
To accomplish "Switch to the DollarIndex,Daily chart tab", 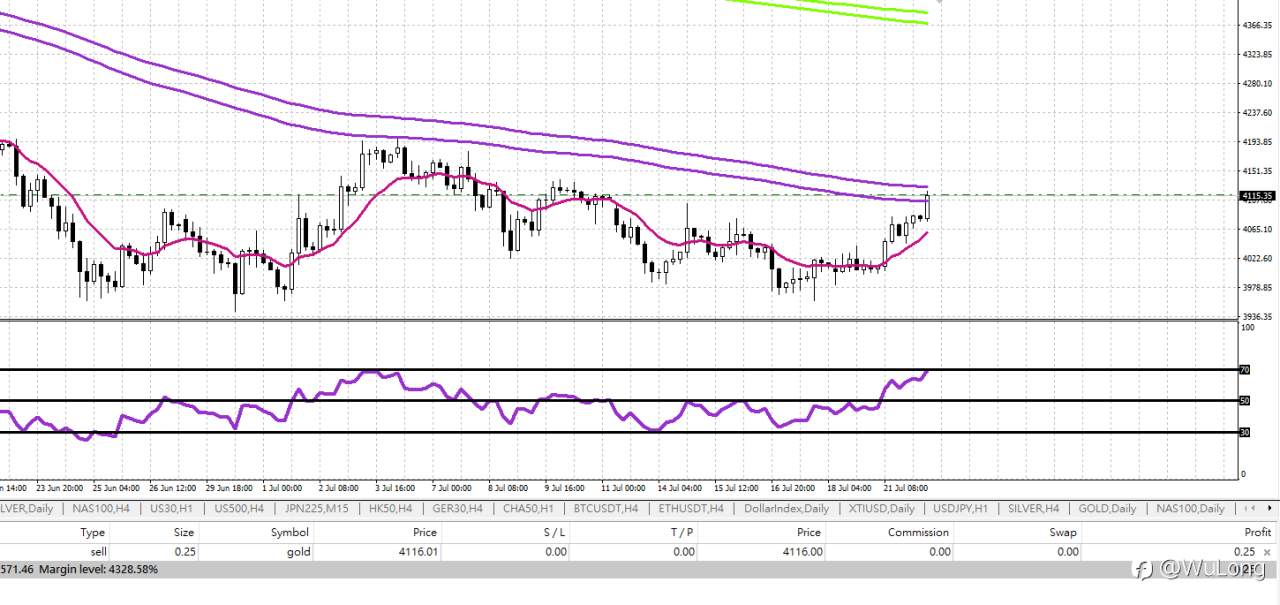I will 786,508.
